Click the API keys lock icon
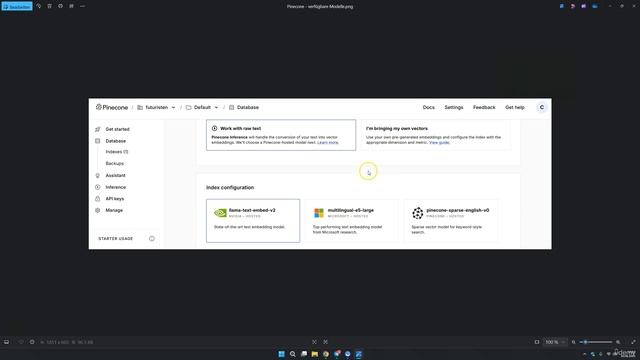The height and width of the screenshot is (360, 640). pyautogui.click(x=98, y=199)
